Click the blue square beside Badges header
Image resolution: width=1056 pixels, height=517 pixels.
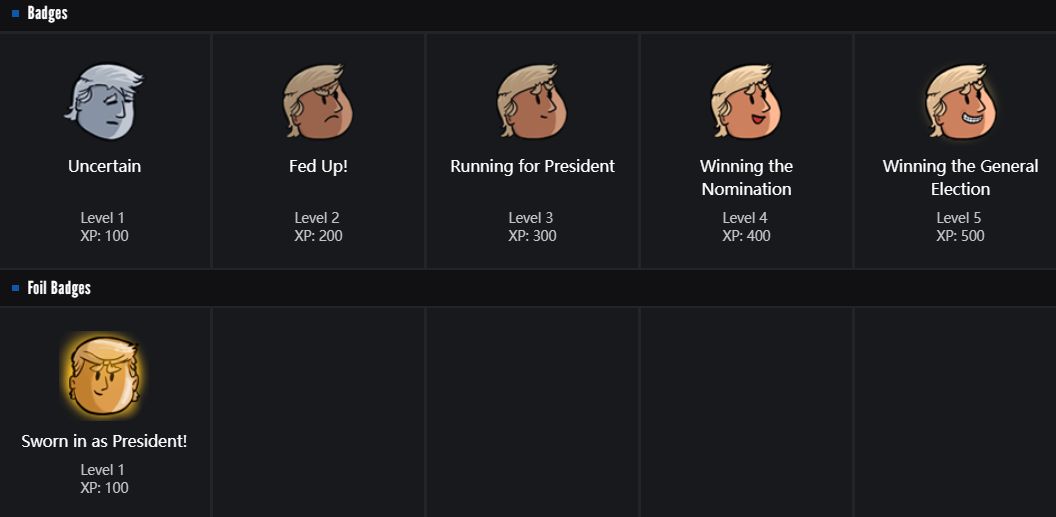tap(15, 14)
